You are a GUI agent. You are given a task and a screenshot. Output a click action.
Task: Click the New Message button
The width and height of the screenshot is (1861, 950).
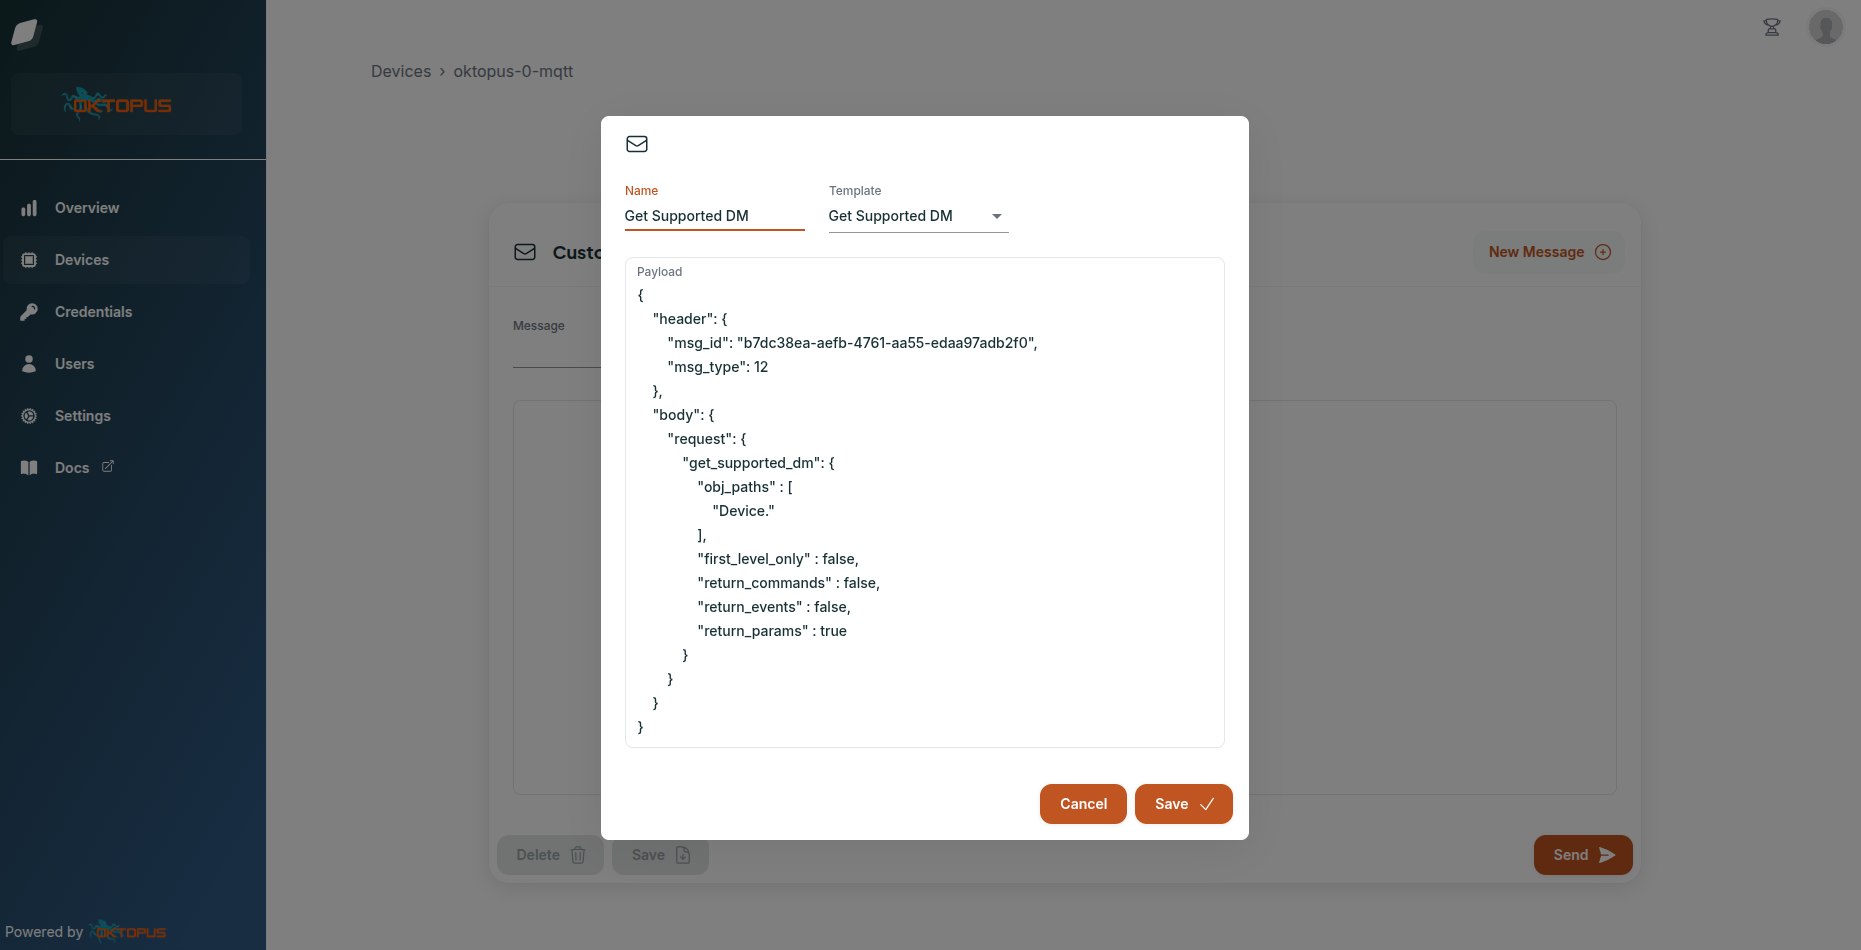point(1549,252)
